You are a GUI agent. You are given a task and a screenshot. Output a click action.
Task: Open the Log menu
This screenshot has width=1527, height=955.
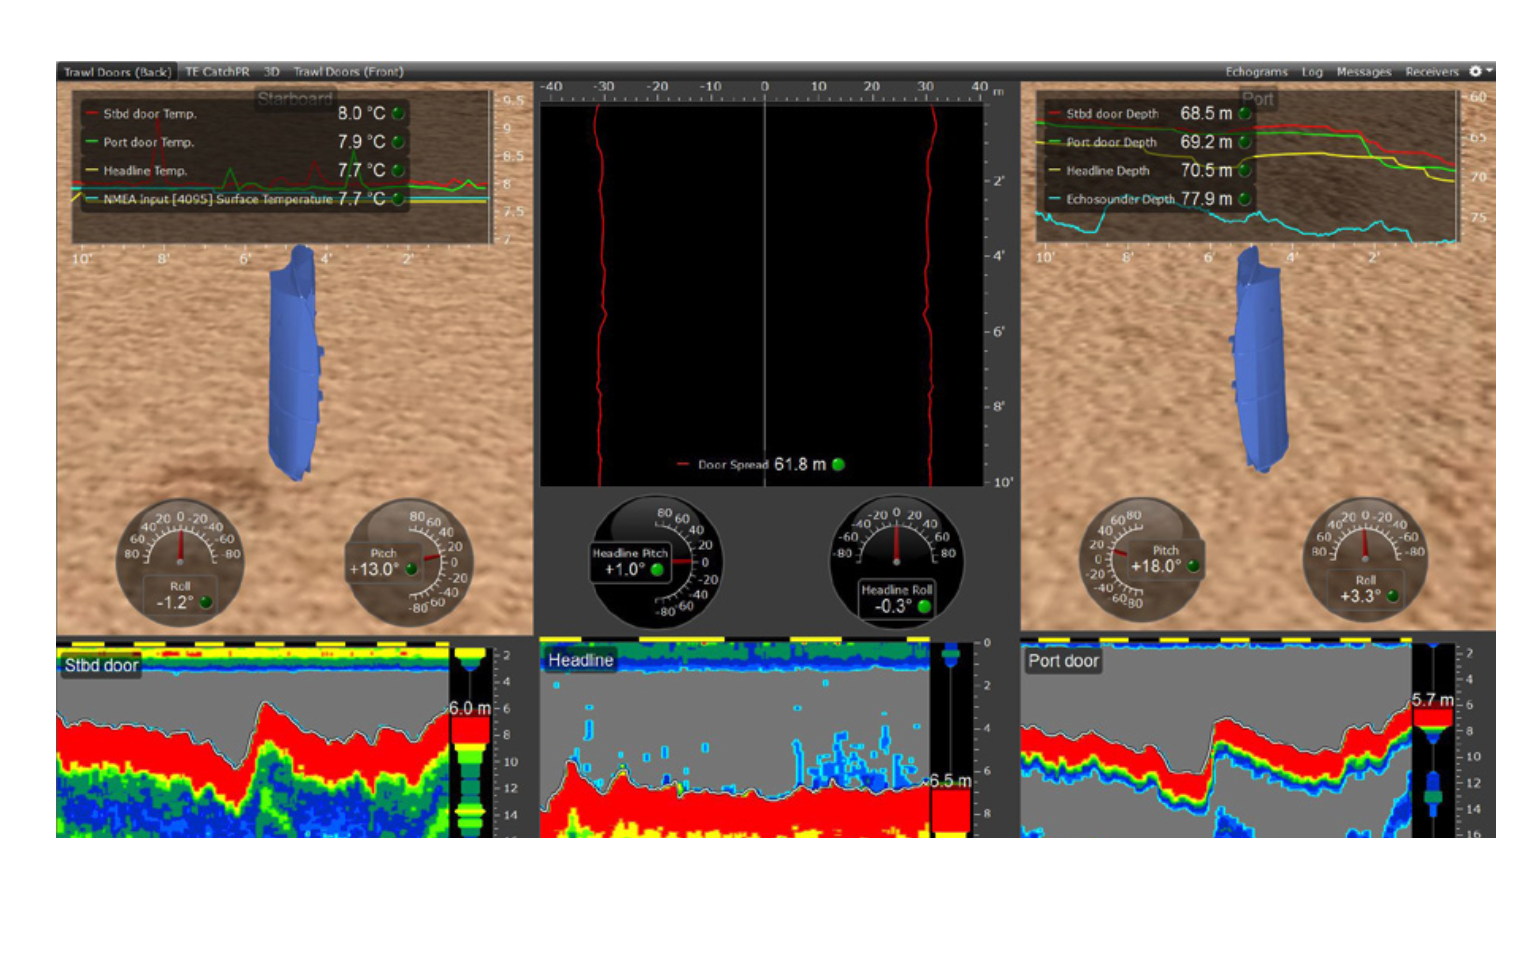coord(1312,72)
